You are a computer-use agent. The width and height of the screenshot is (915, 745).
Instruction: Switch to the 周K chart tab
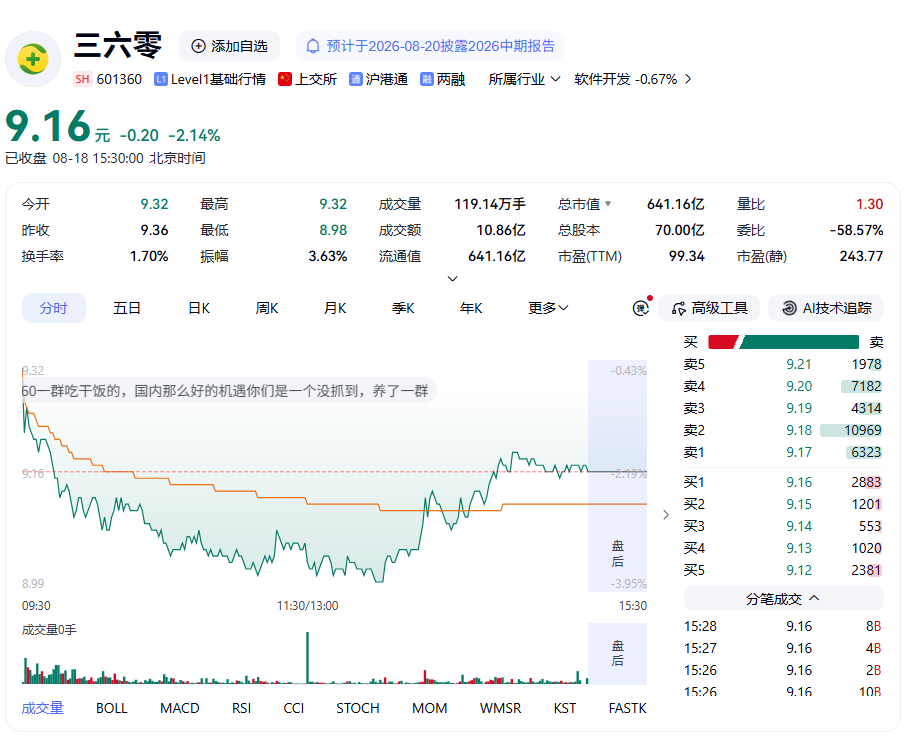pos(267,308)
